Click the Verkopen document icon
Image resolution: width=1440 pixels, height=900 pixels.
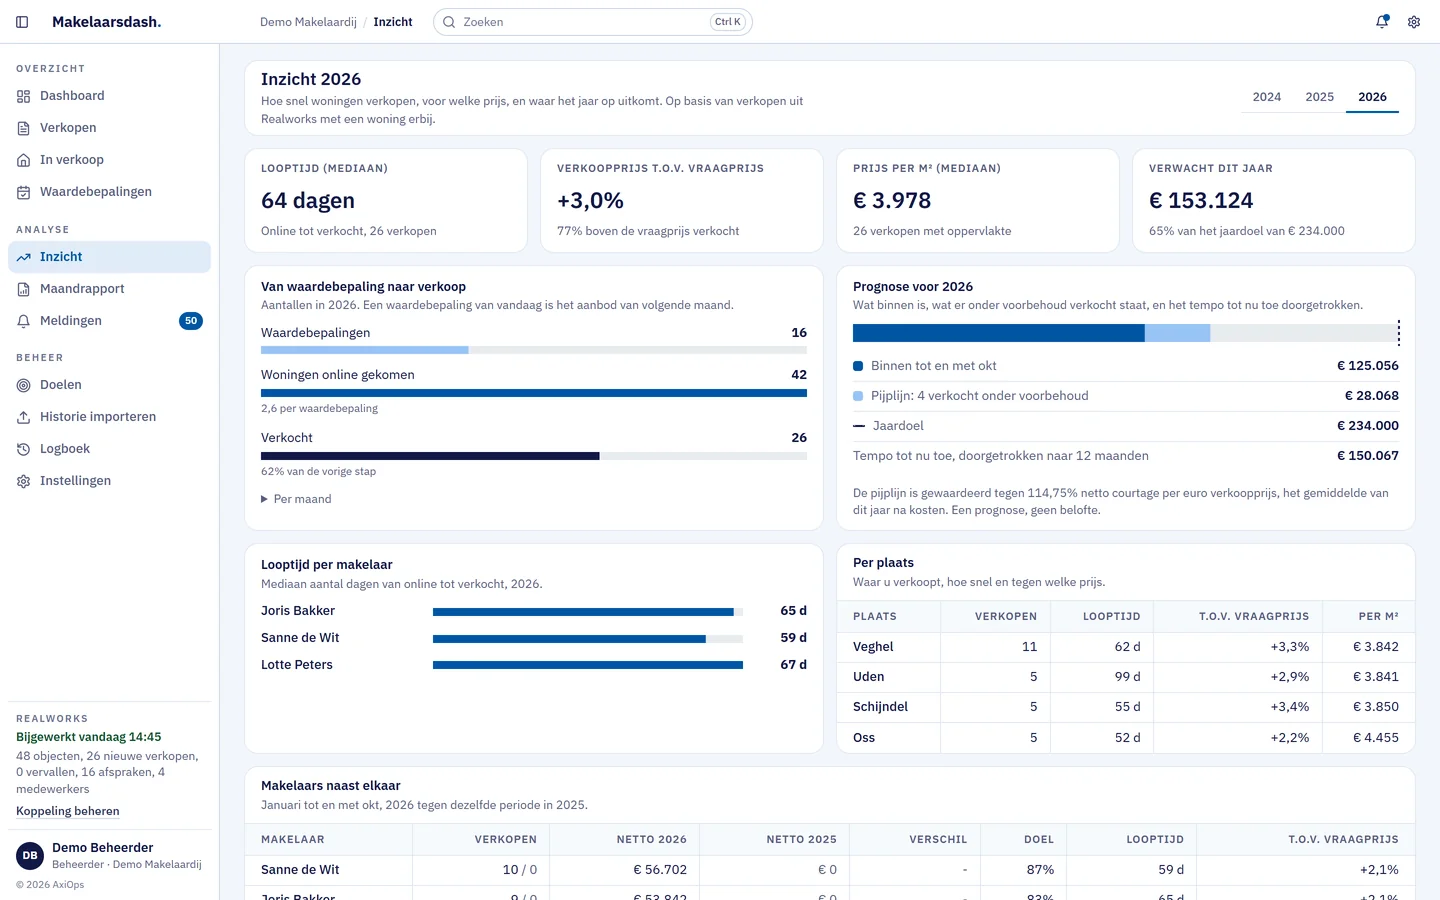point(23,128)
